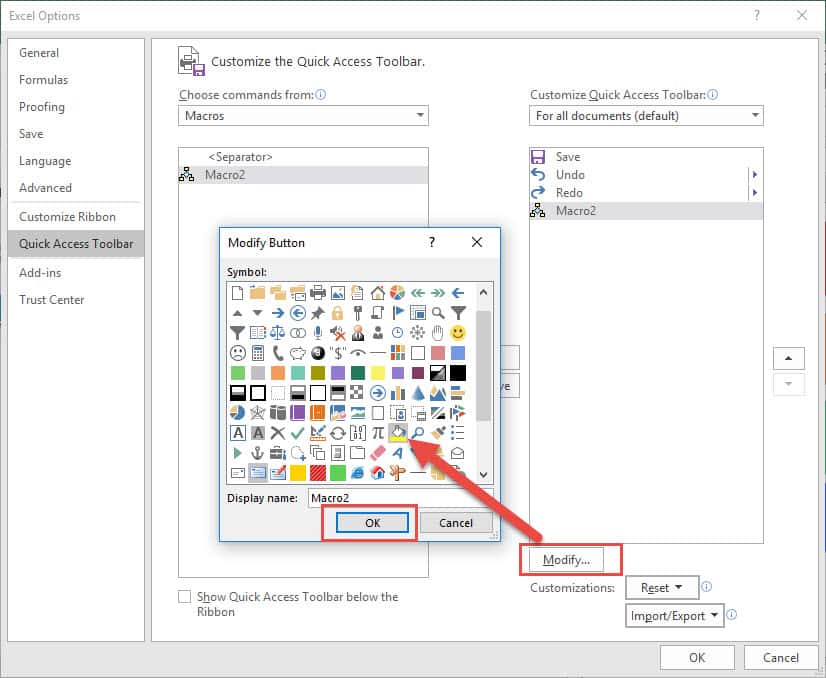Pick the clock symbol
Screen dimensions: 826x678
[398, 333]
